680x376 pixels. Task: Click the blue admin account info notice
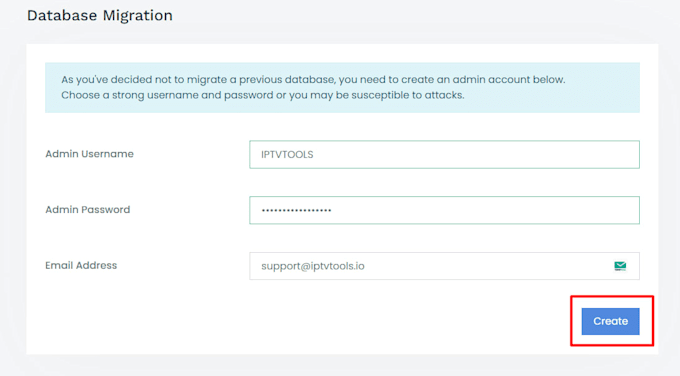pos(342,88)
